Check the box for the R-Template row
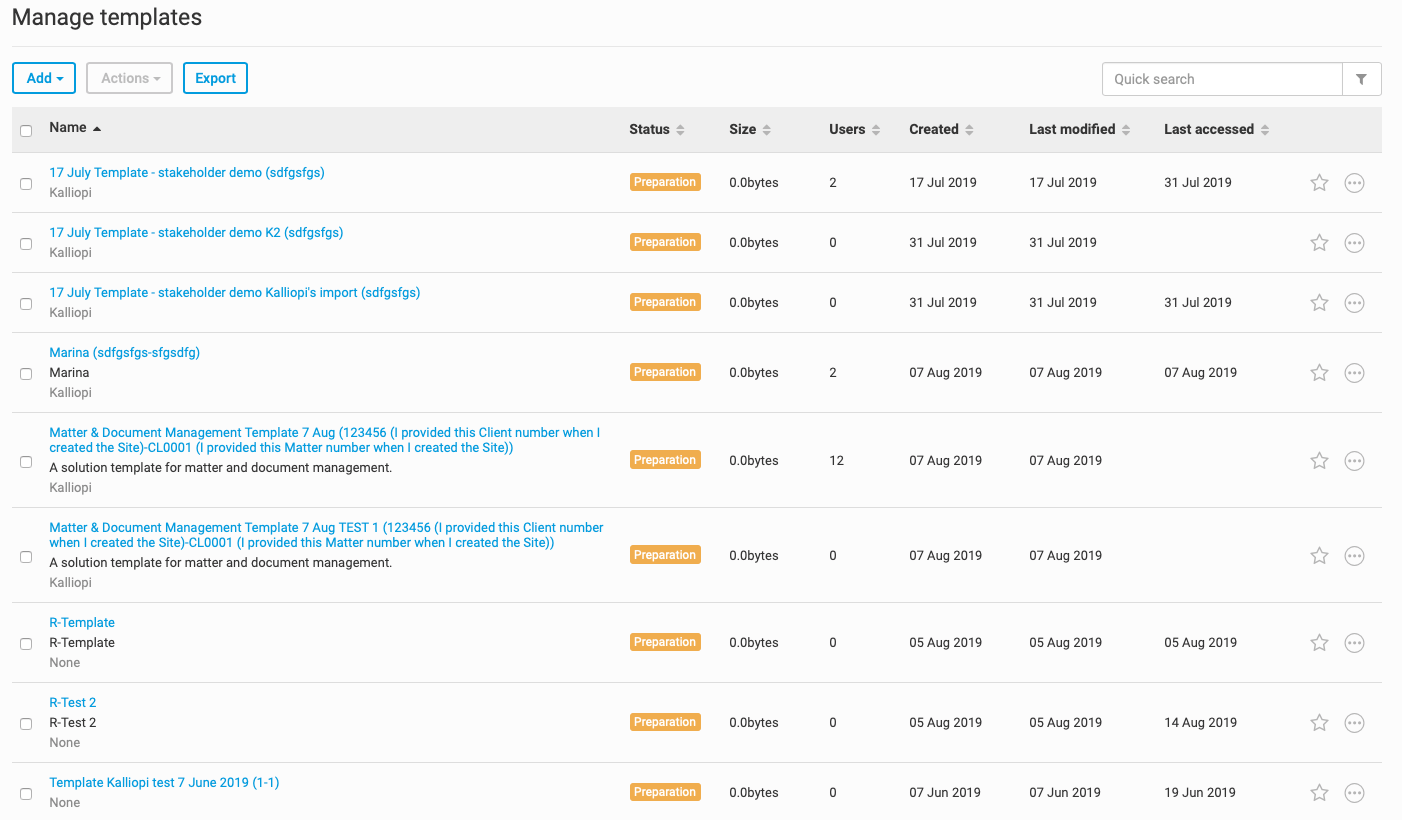The image size is (1402, 820). (26, 643)
